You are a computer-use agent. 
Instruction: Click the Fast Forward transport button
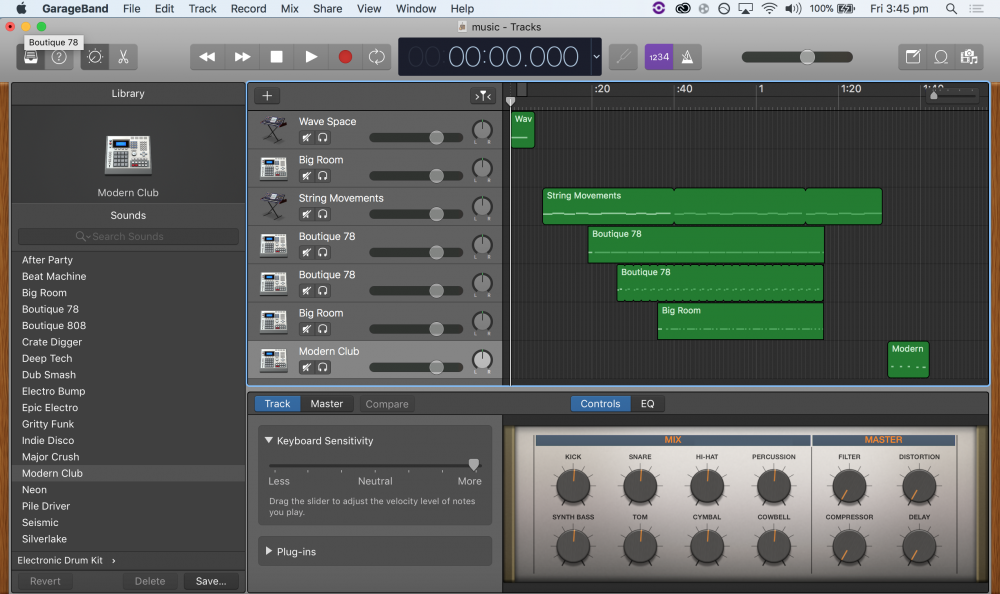point(242,57)
